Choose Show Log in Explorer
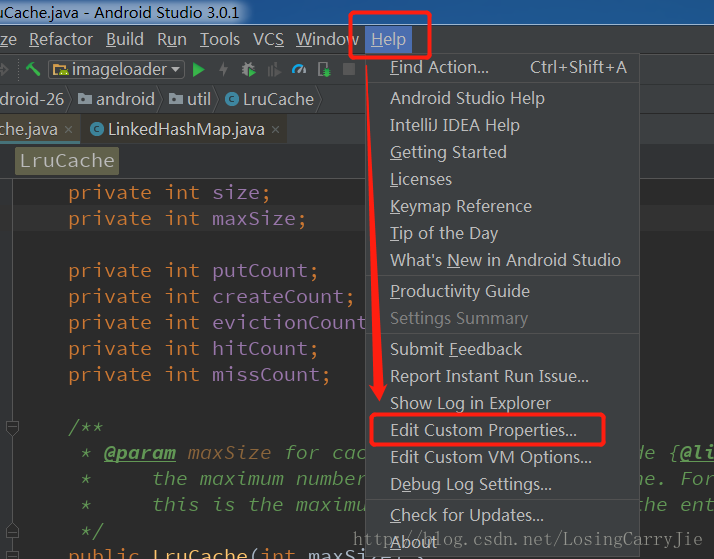This screenshot has width=714, height=559. click(x=503, y=403)
